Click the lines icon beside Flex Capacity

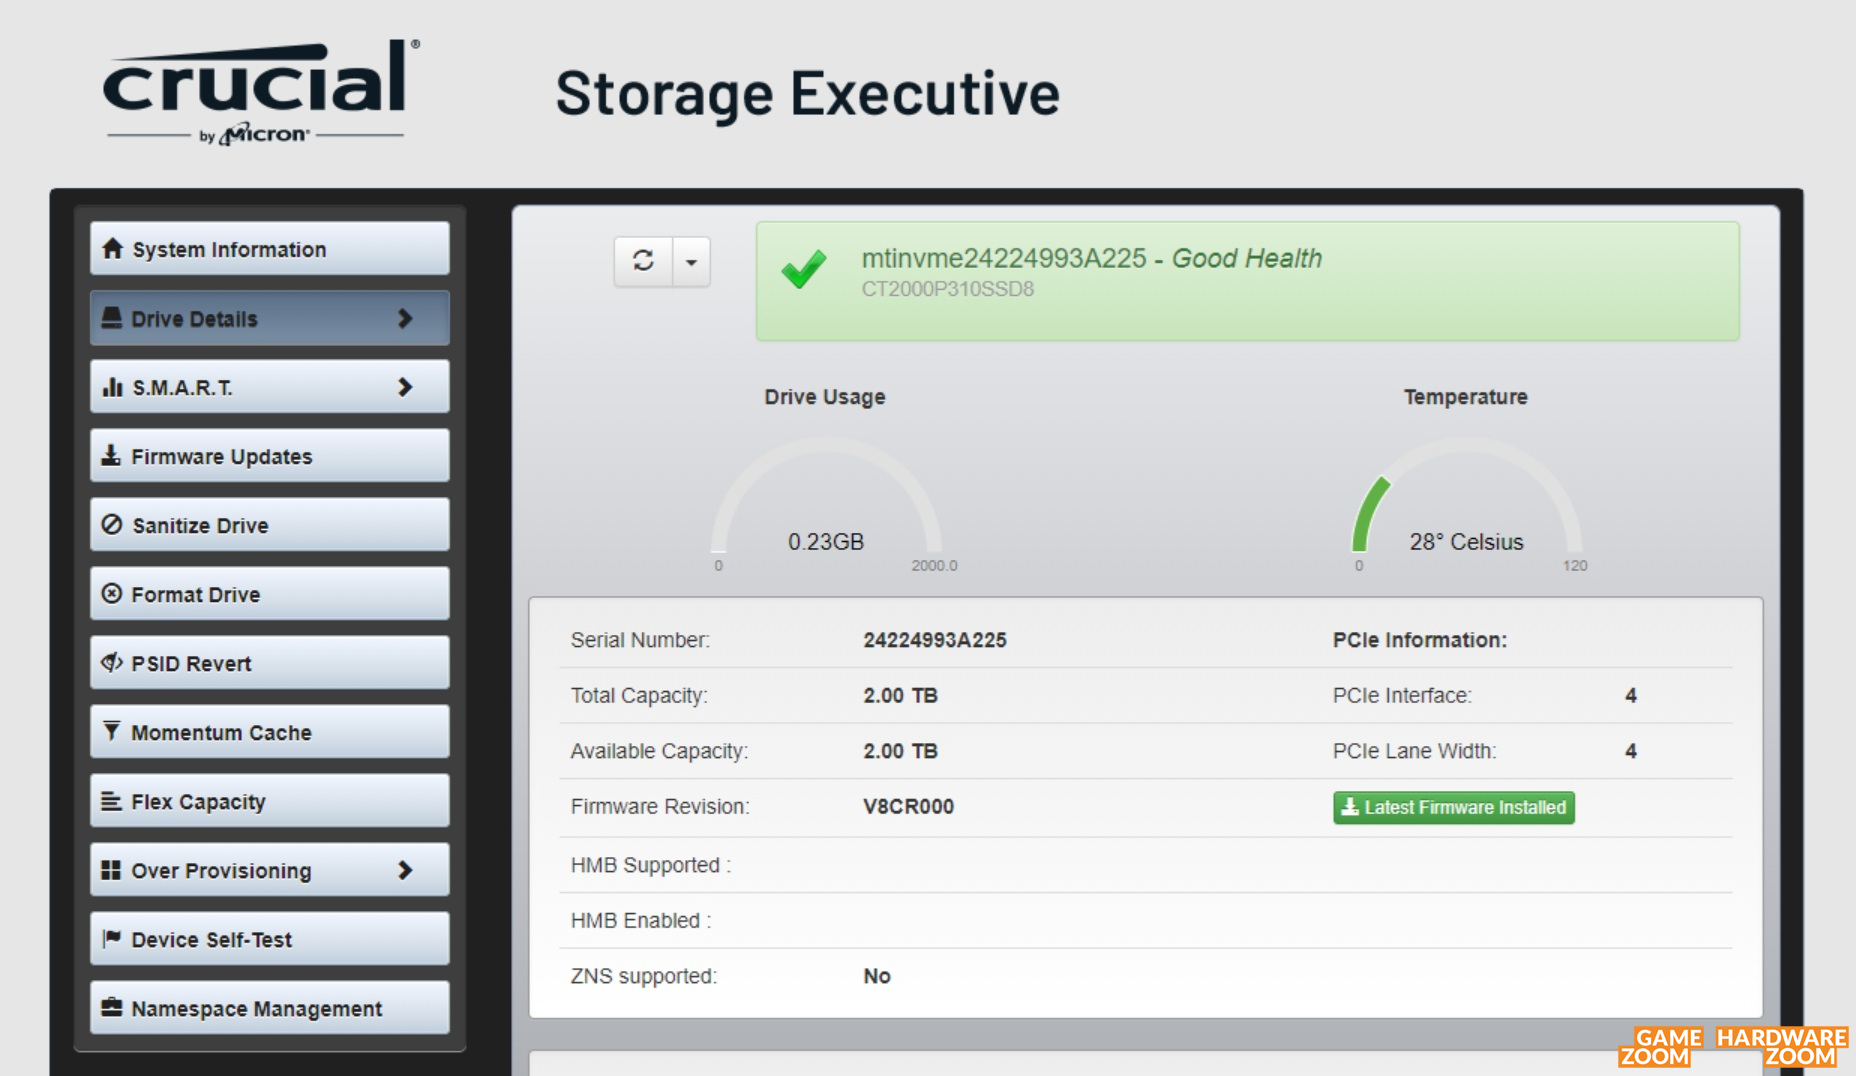click(111, 801)
